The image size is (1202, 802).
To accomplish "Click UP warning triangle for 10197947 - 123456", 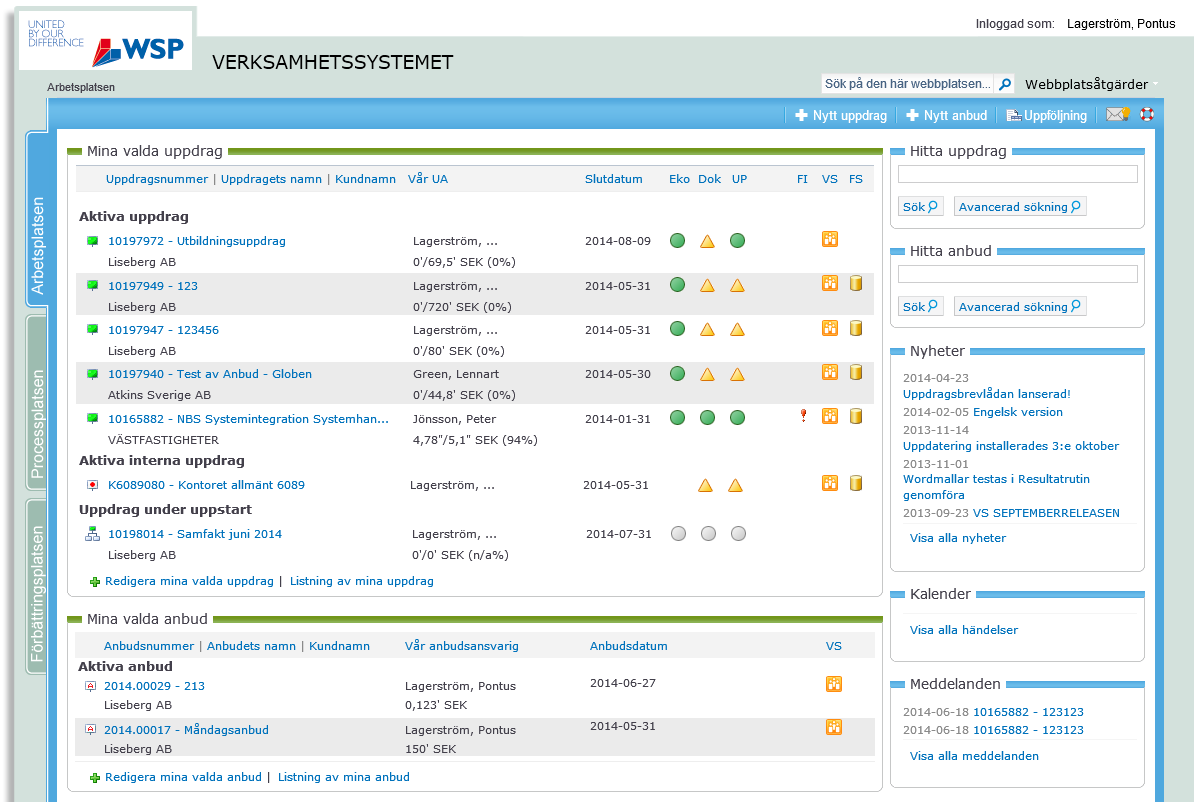I will (738, 329).
